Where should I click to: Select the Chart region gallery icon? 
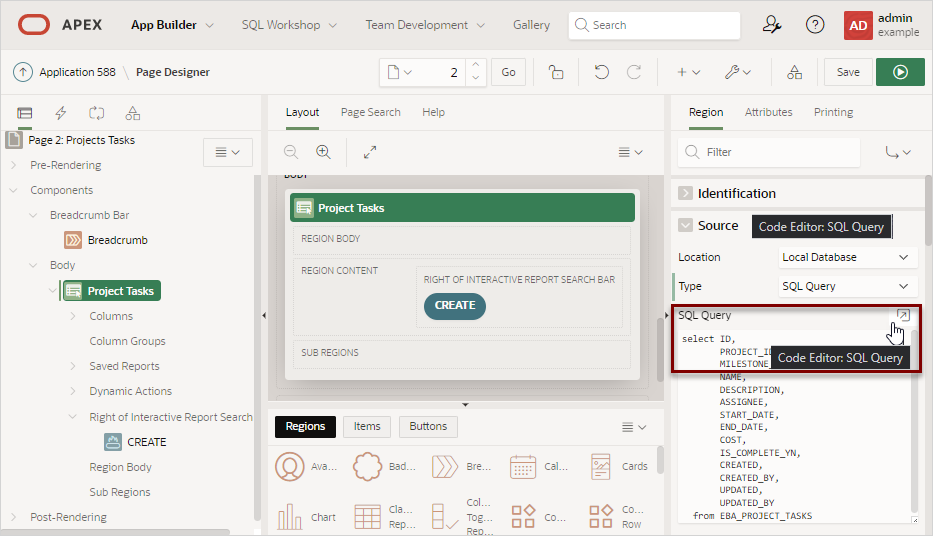pyautogui.click(x=290, y=516)
